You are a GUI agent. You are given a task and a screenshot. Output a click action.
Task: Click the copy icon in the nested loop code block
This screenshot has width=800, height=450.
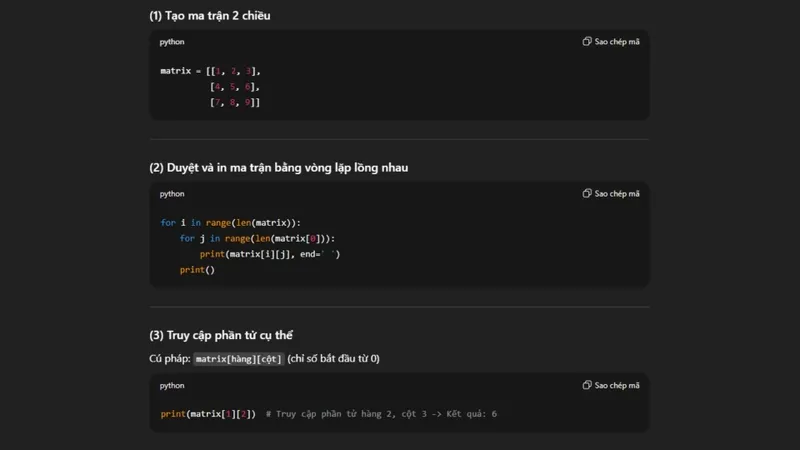pyautogui.click(x=587, y=194)
